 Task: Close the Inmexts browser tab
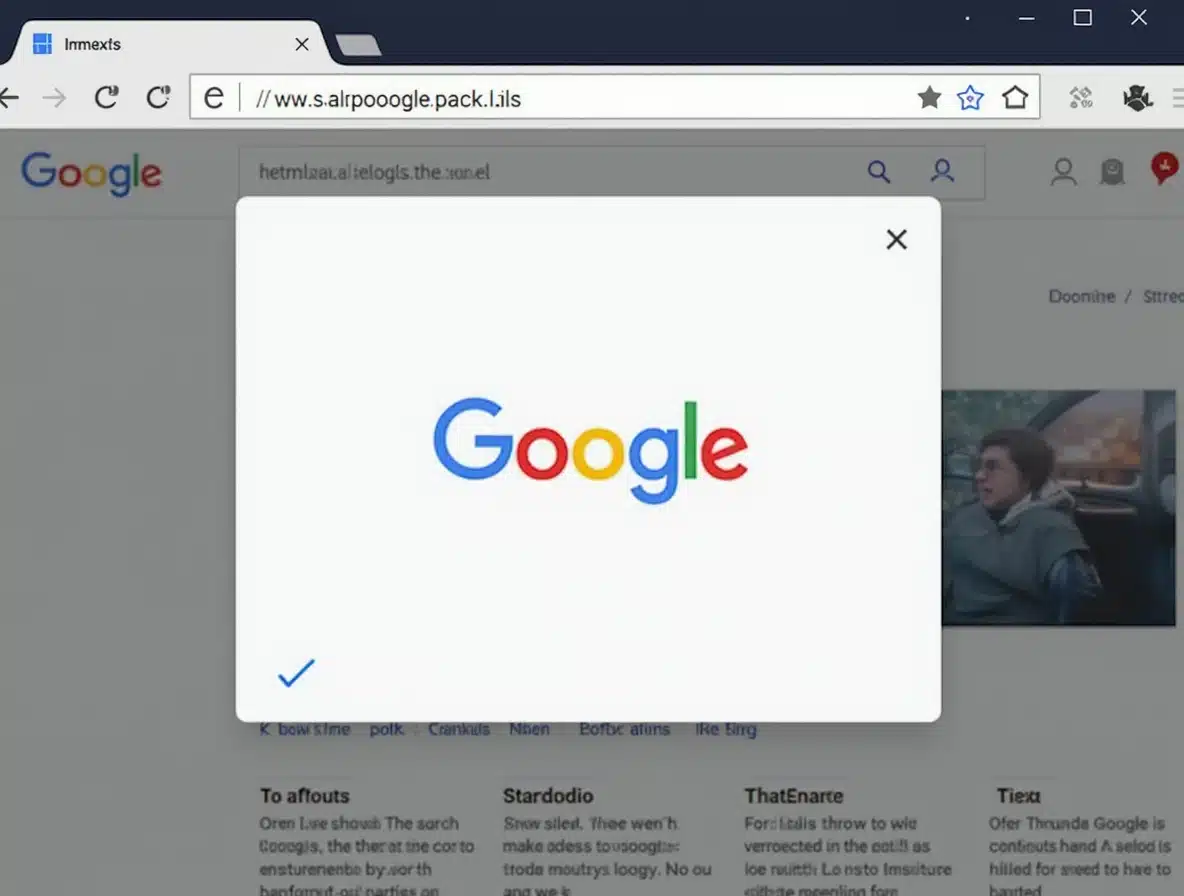[302, 45]
